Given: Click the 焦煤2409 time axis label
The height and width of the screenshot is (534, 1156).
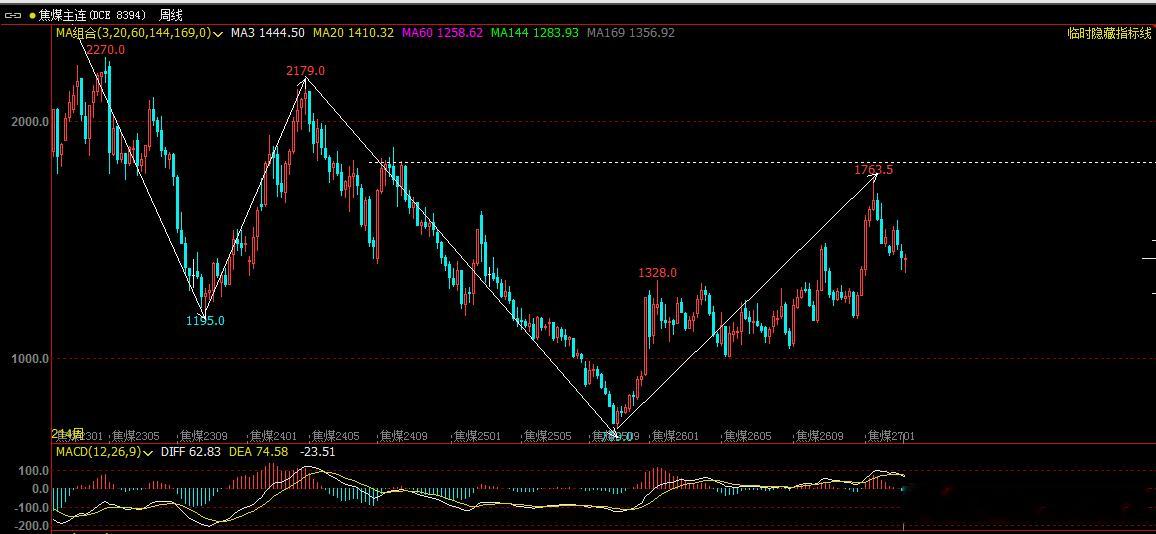Looking at the screenshot, I should click(x=403, y=436).
